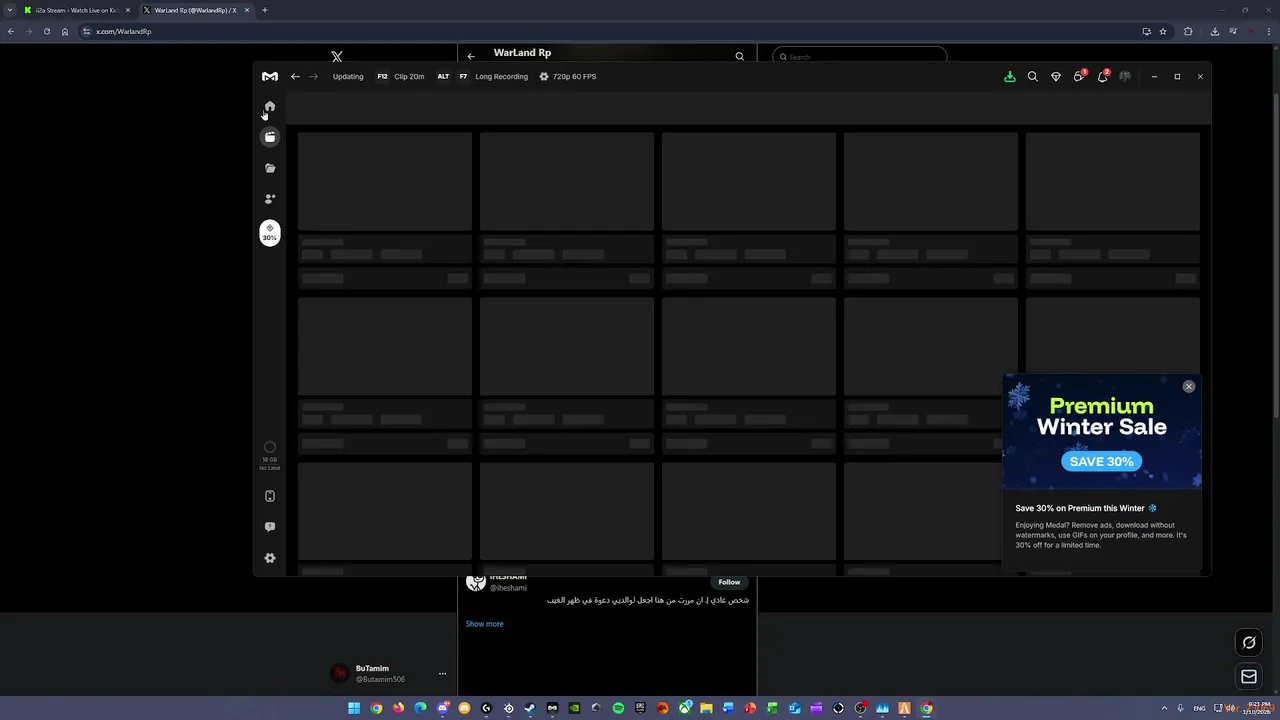Open the Premium diamond icon

click(x=1056, y=76)
